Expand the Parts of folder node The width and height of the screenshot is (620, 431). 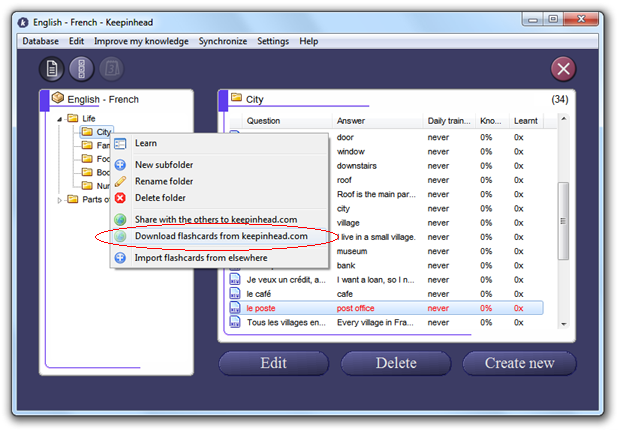(59, 200)
